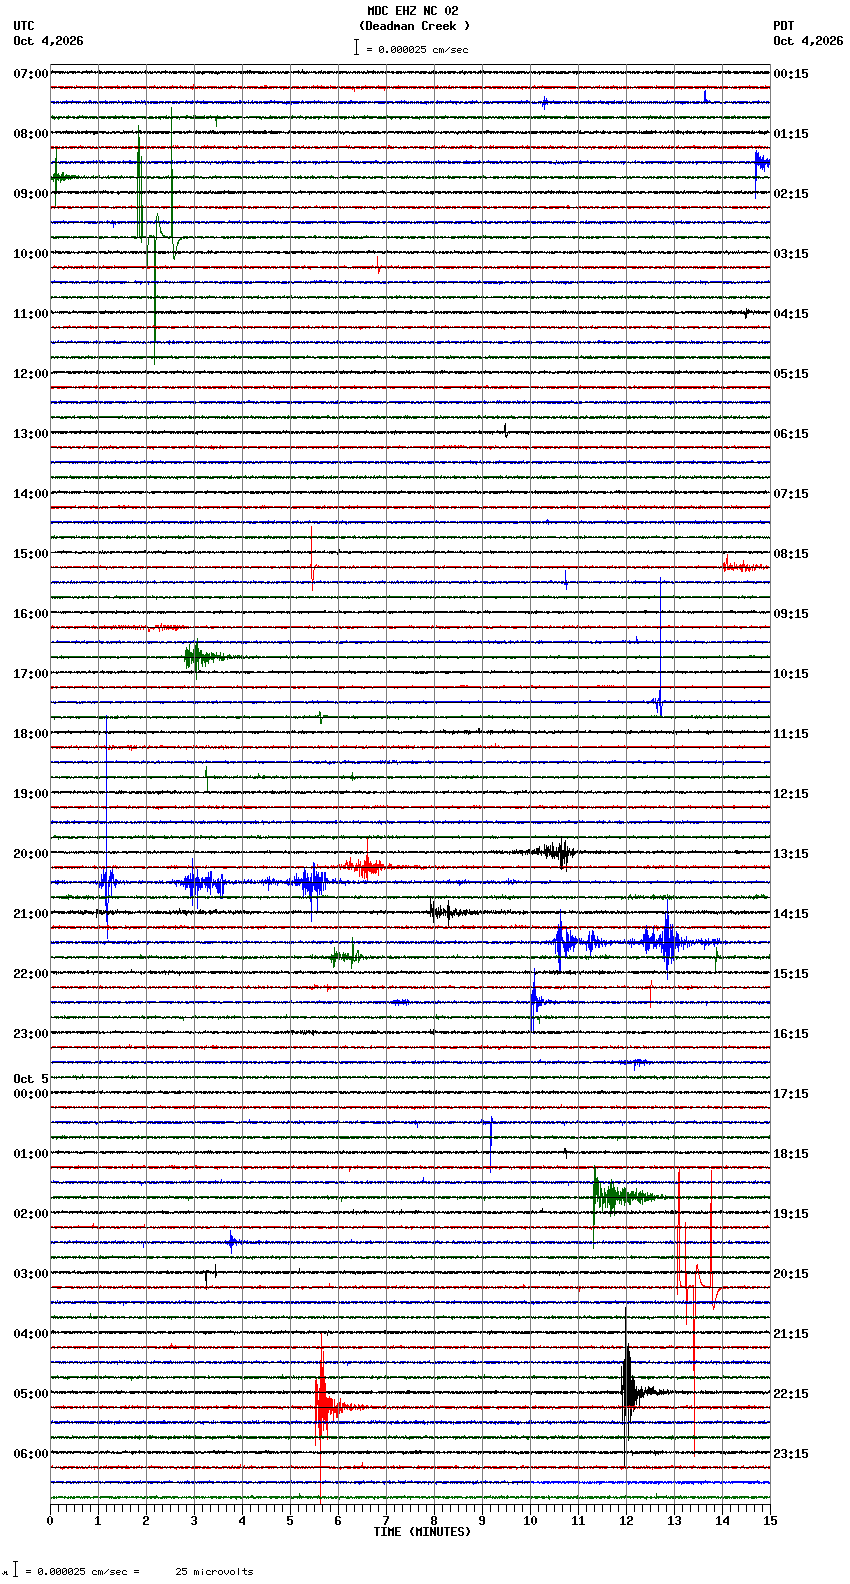Click the 'TIME (MINUTES)' axis label
The width and height of the screenshot is (850, 1584).
(422, 1532)
